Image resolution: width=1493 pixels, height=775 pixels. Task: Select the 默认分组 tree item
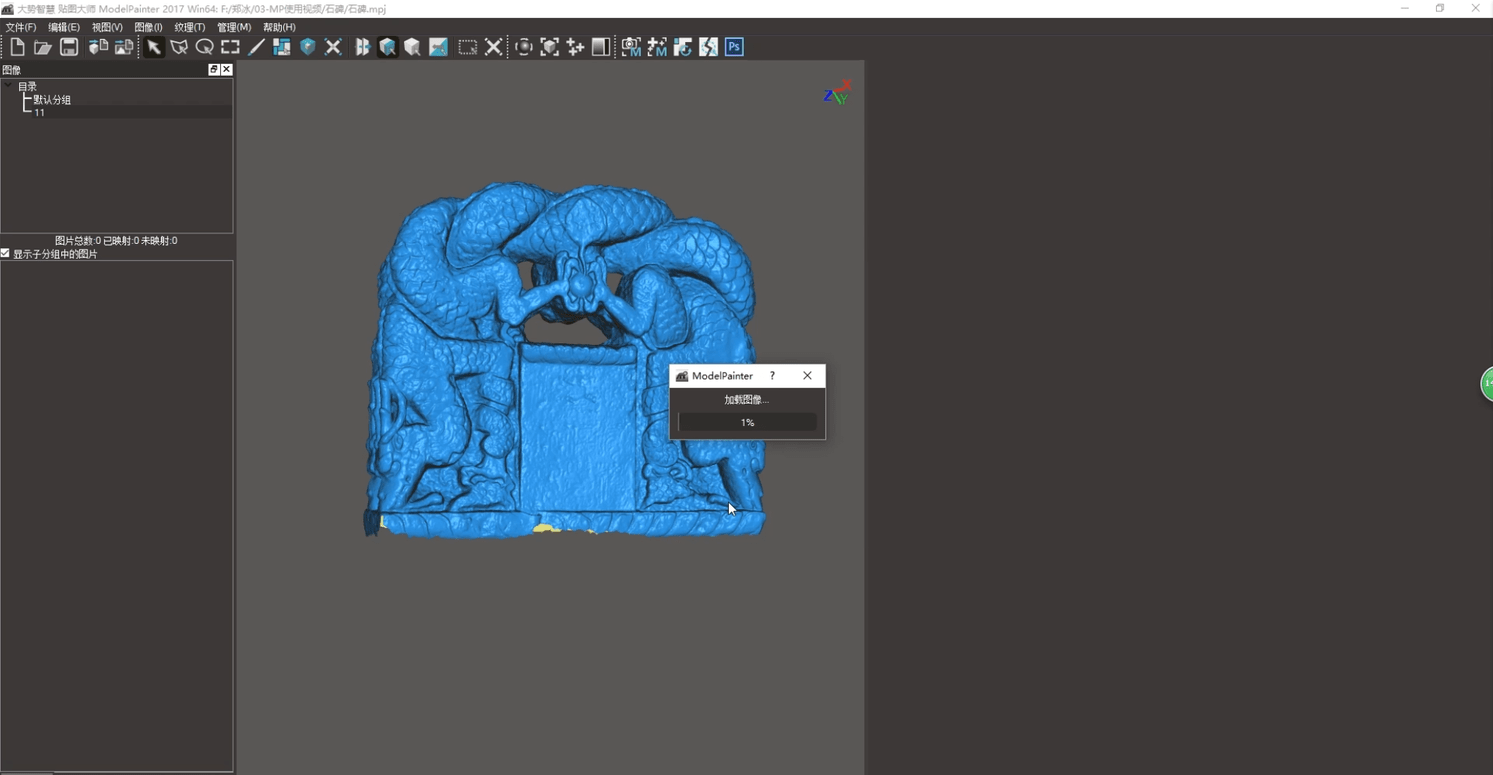[x=52, y=100]
